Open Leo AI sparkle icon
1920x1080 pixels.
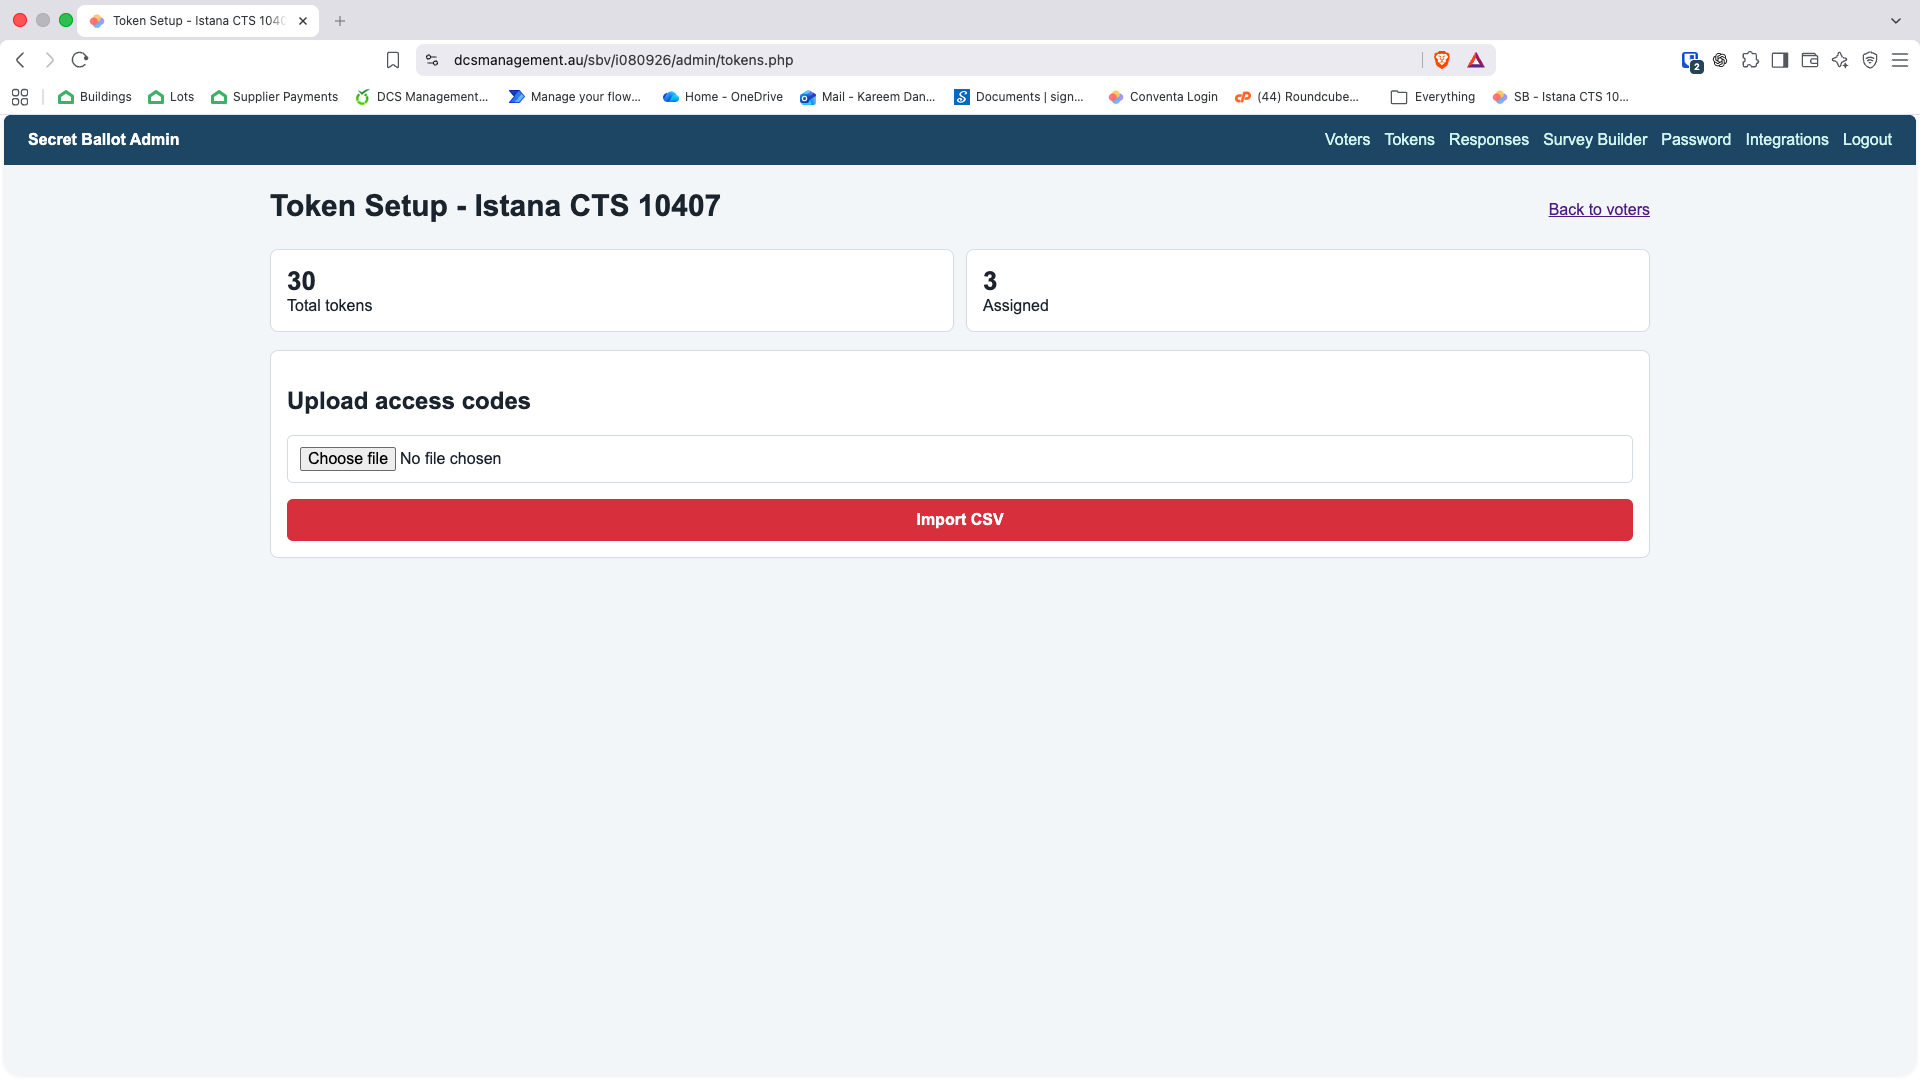click(1840, 60)
